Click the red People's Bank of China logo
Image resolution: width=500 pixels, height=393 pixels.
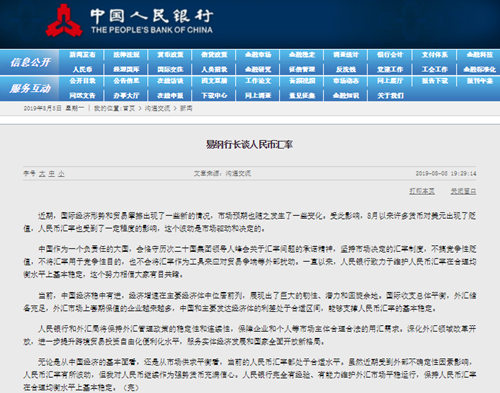click(64, 21)
